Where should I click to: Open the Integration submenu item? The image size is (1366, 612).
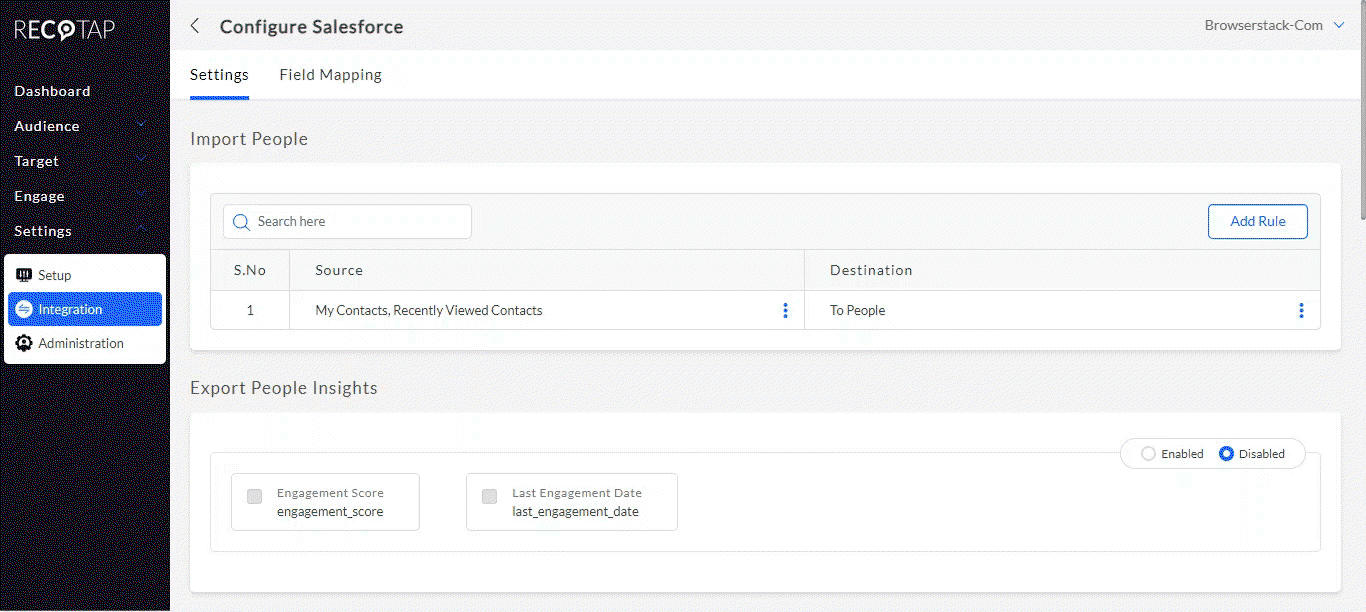coord(85,309)
